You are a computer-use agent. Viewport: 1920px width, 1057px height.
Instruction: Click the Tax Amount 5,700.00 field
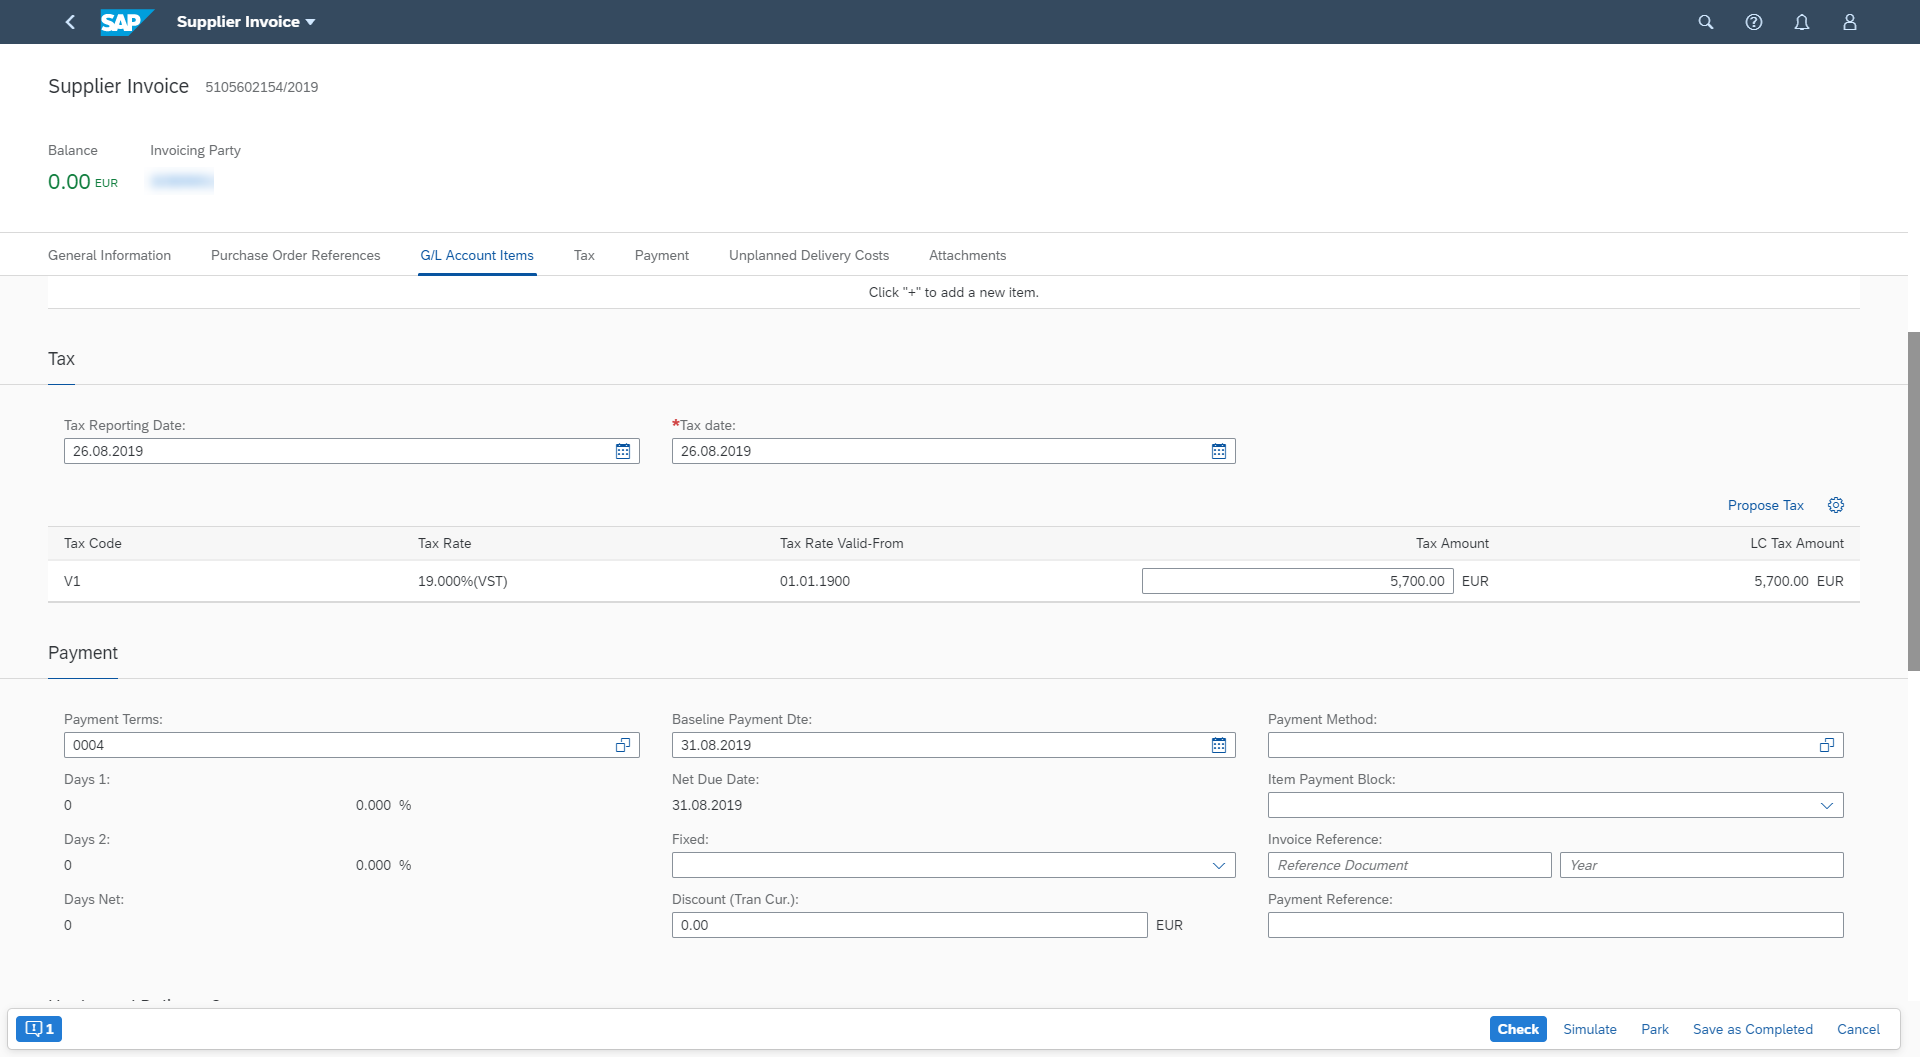tap(1297, 581)
